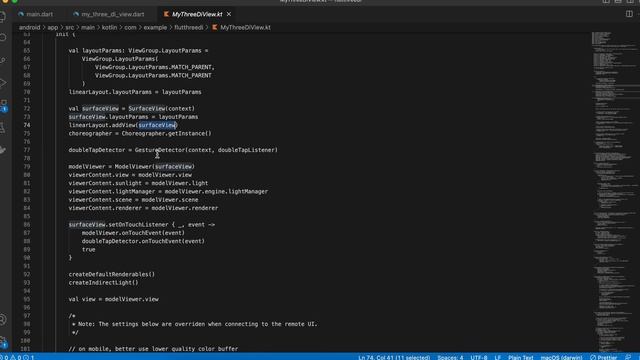
Task: Click 'linearLayout.layoutParams' on line 70
Action: [110, 92]
